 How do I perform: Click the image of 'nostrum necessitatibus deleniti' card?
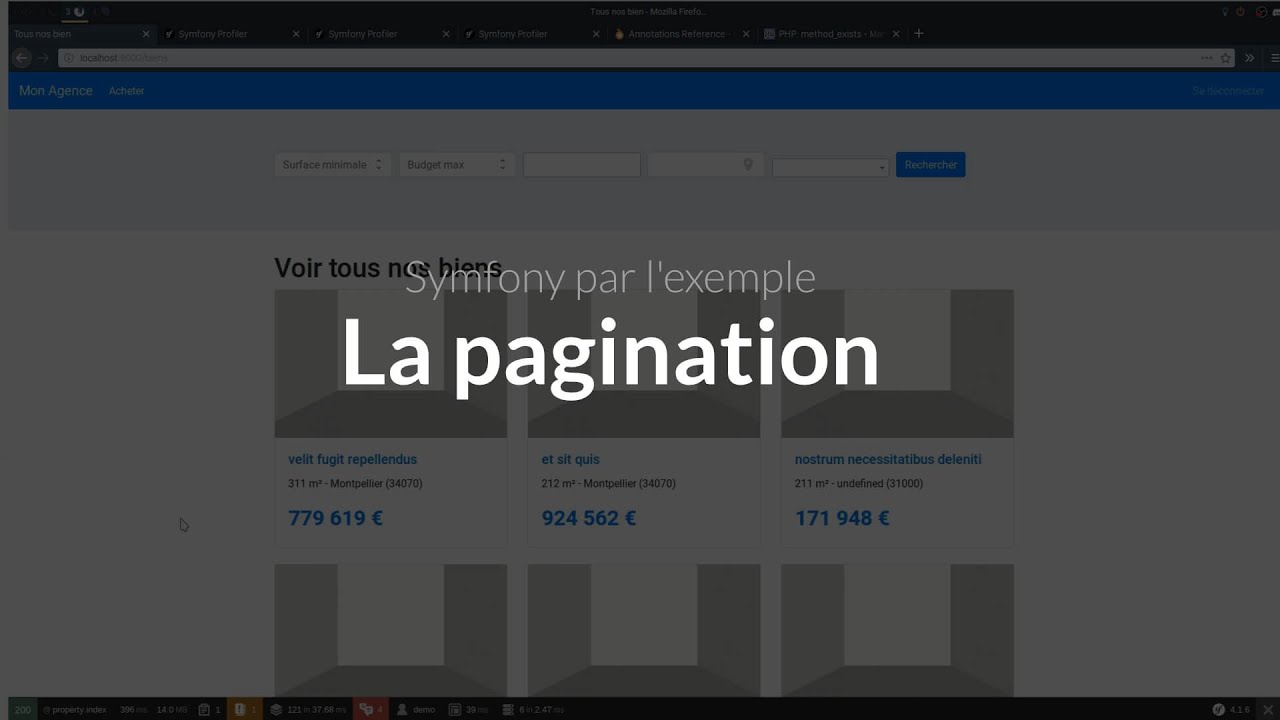897,364
